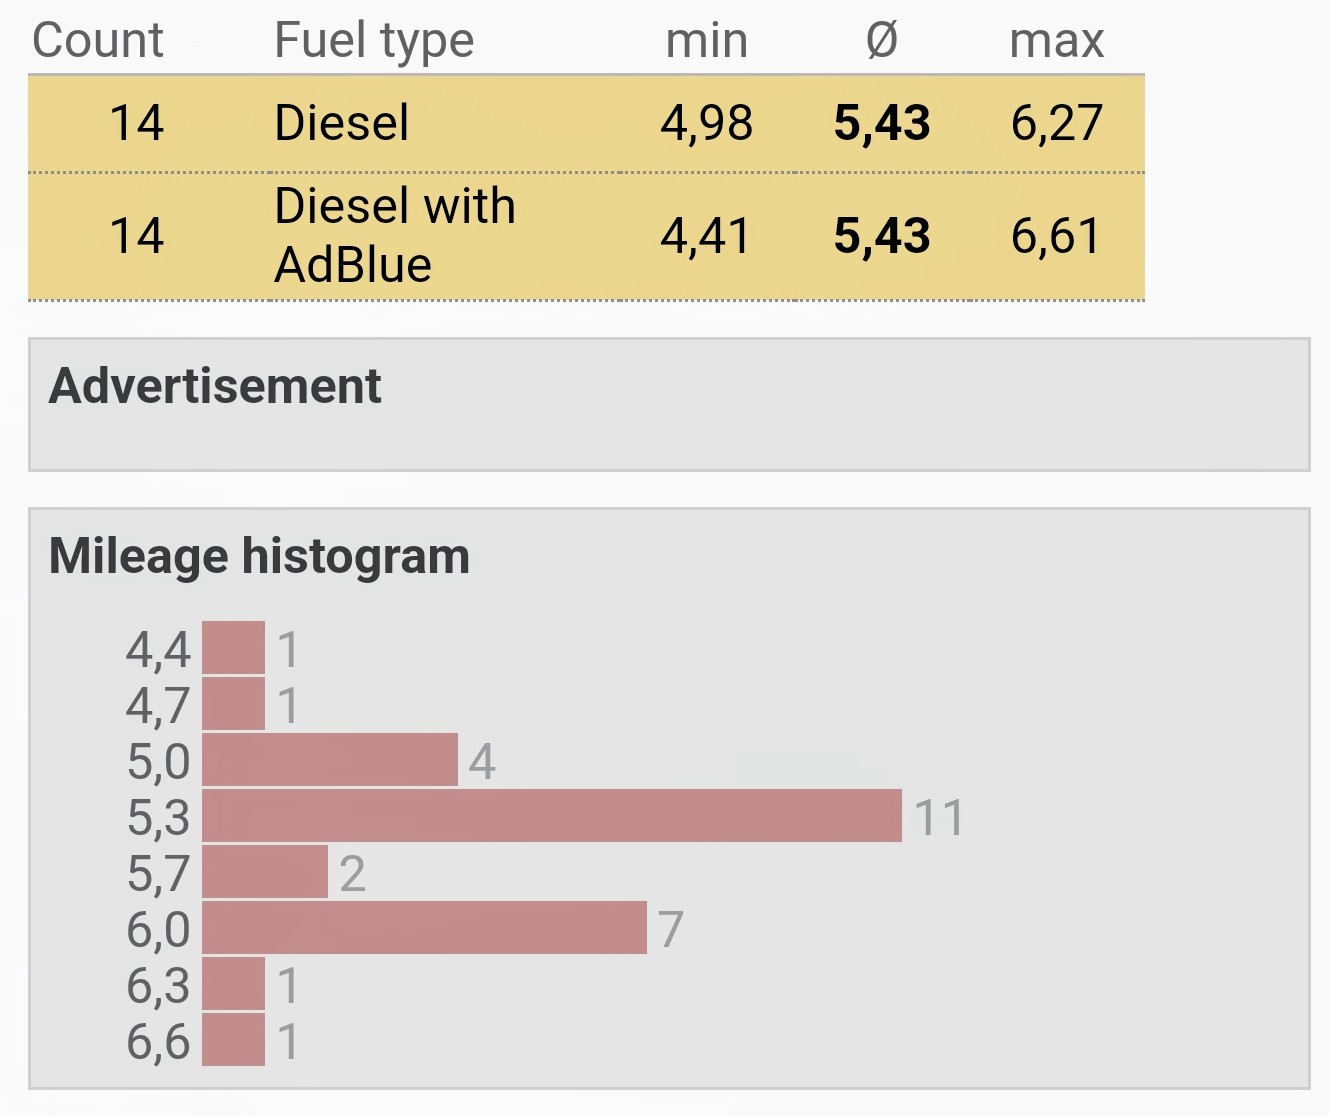Screen dimensions: 1329x1116
Task: Select the 5,7 histogram bar with 2
Action: coord(265,871)
